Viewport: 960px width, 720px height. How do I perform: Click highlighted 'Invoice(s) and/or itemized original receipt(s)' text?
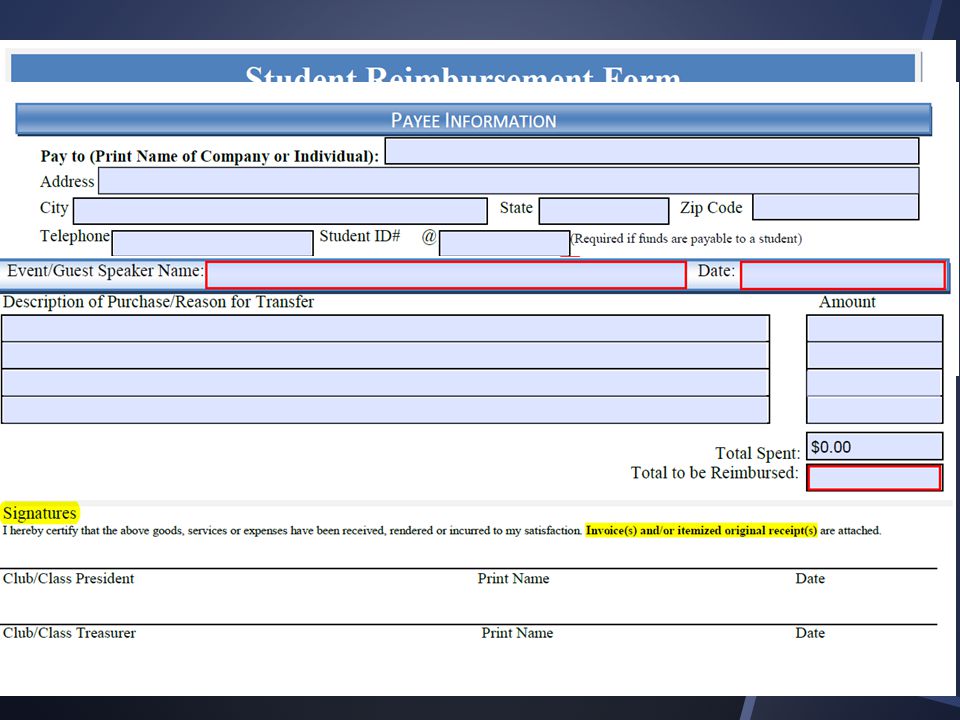point(701,530)
